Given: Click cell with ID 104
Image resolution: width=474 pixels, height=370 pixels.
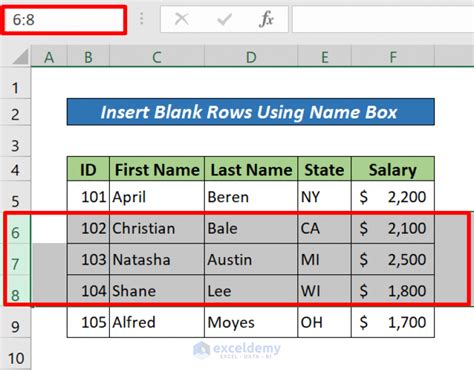Looking at the screenshot, I should 88,291.
